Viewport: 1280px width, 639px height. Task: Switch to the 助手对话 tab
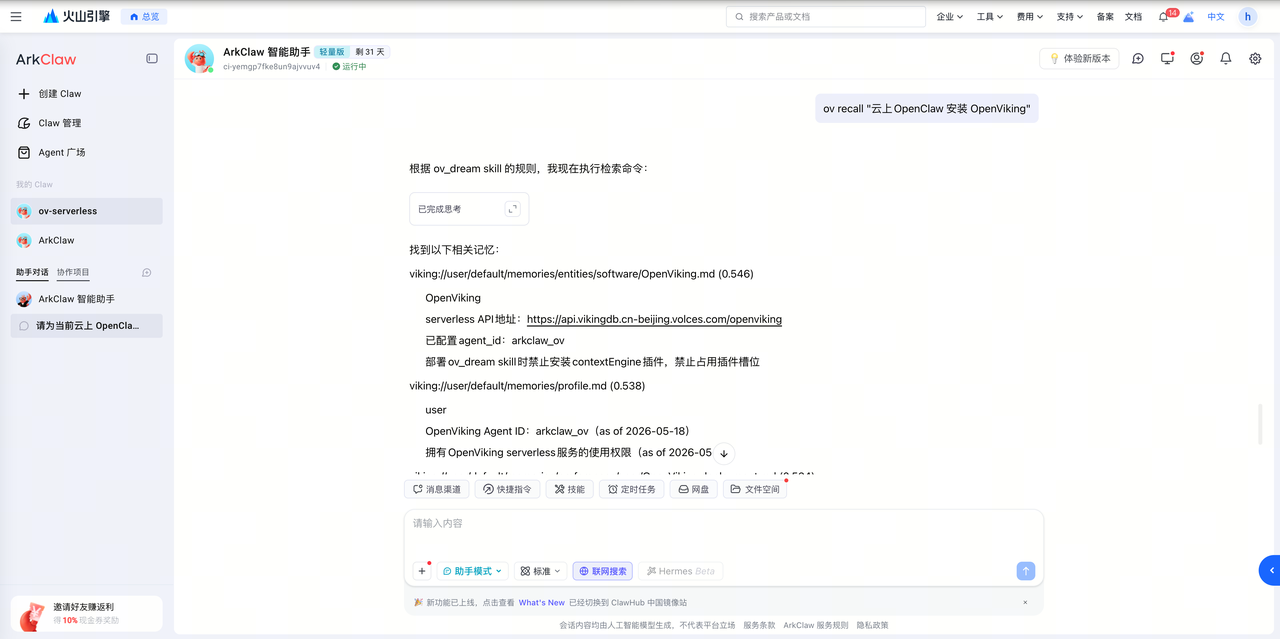click(x=32, y=272)
